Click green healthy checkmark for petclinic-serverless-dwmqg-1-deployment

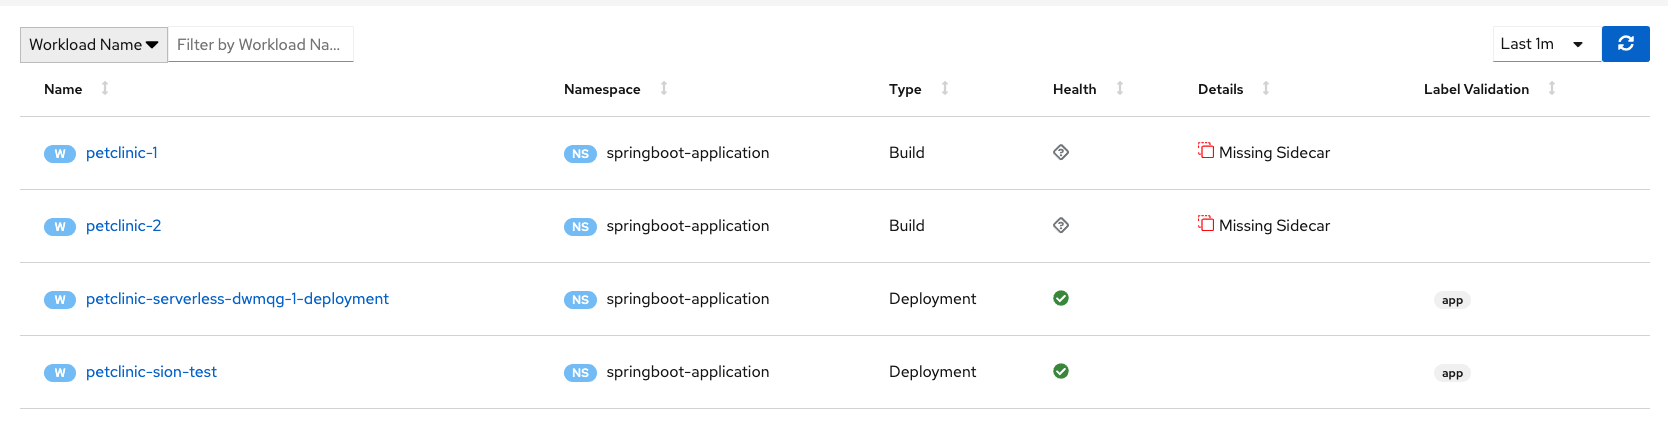pos(1061,298)
